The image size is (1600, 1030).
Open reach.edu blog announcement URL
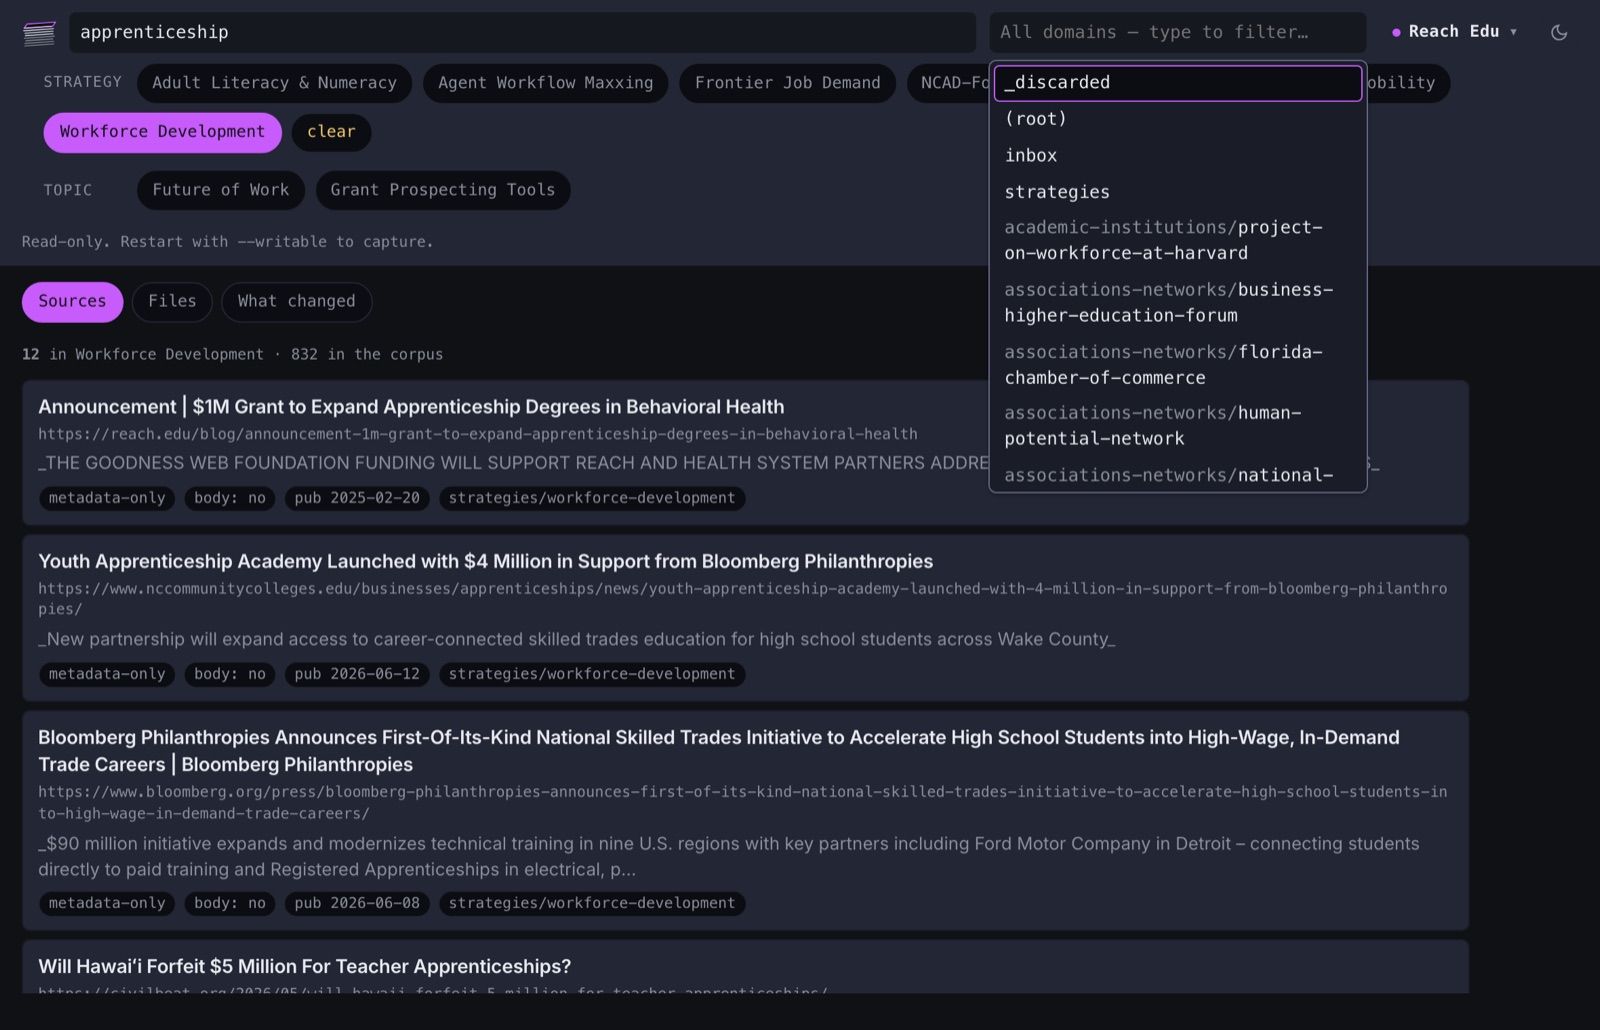(478, 434)
